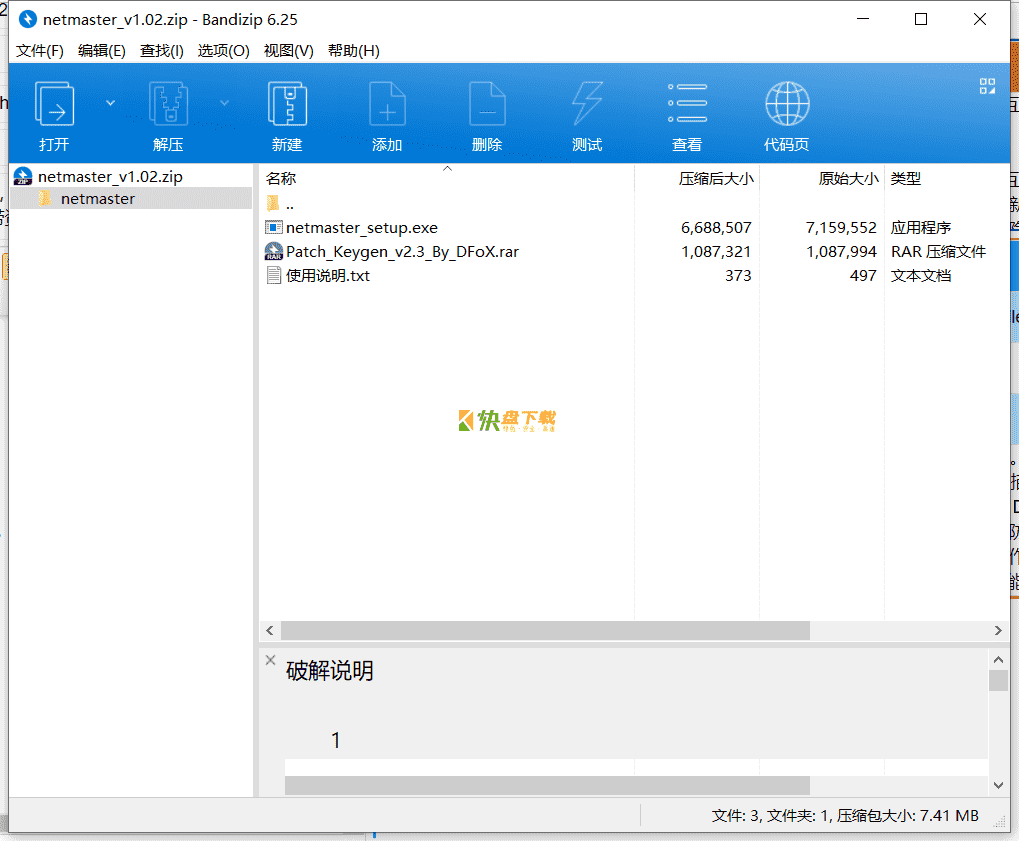Click the netmaster folder icon in tree
The width and height of the screenshot is (1019, 841).
(45, 198)
